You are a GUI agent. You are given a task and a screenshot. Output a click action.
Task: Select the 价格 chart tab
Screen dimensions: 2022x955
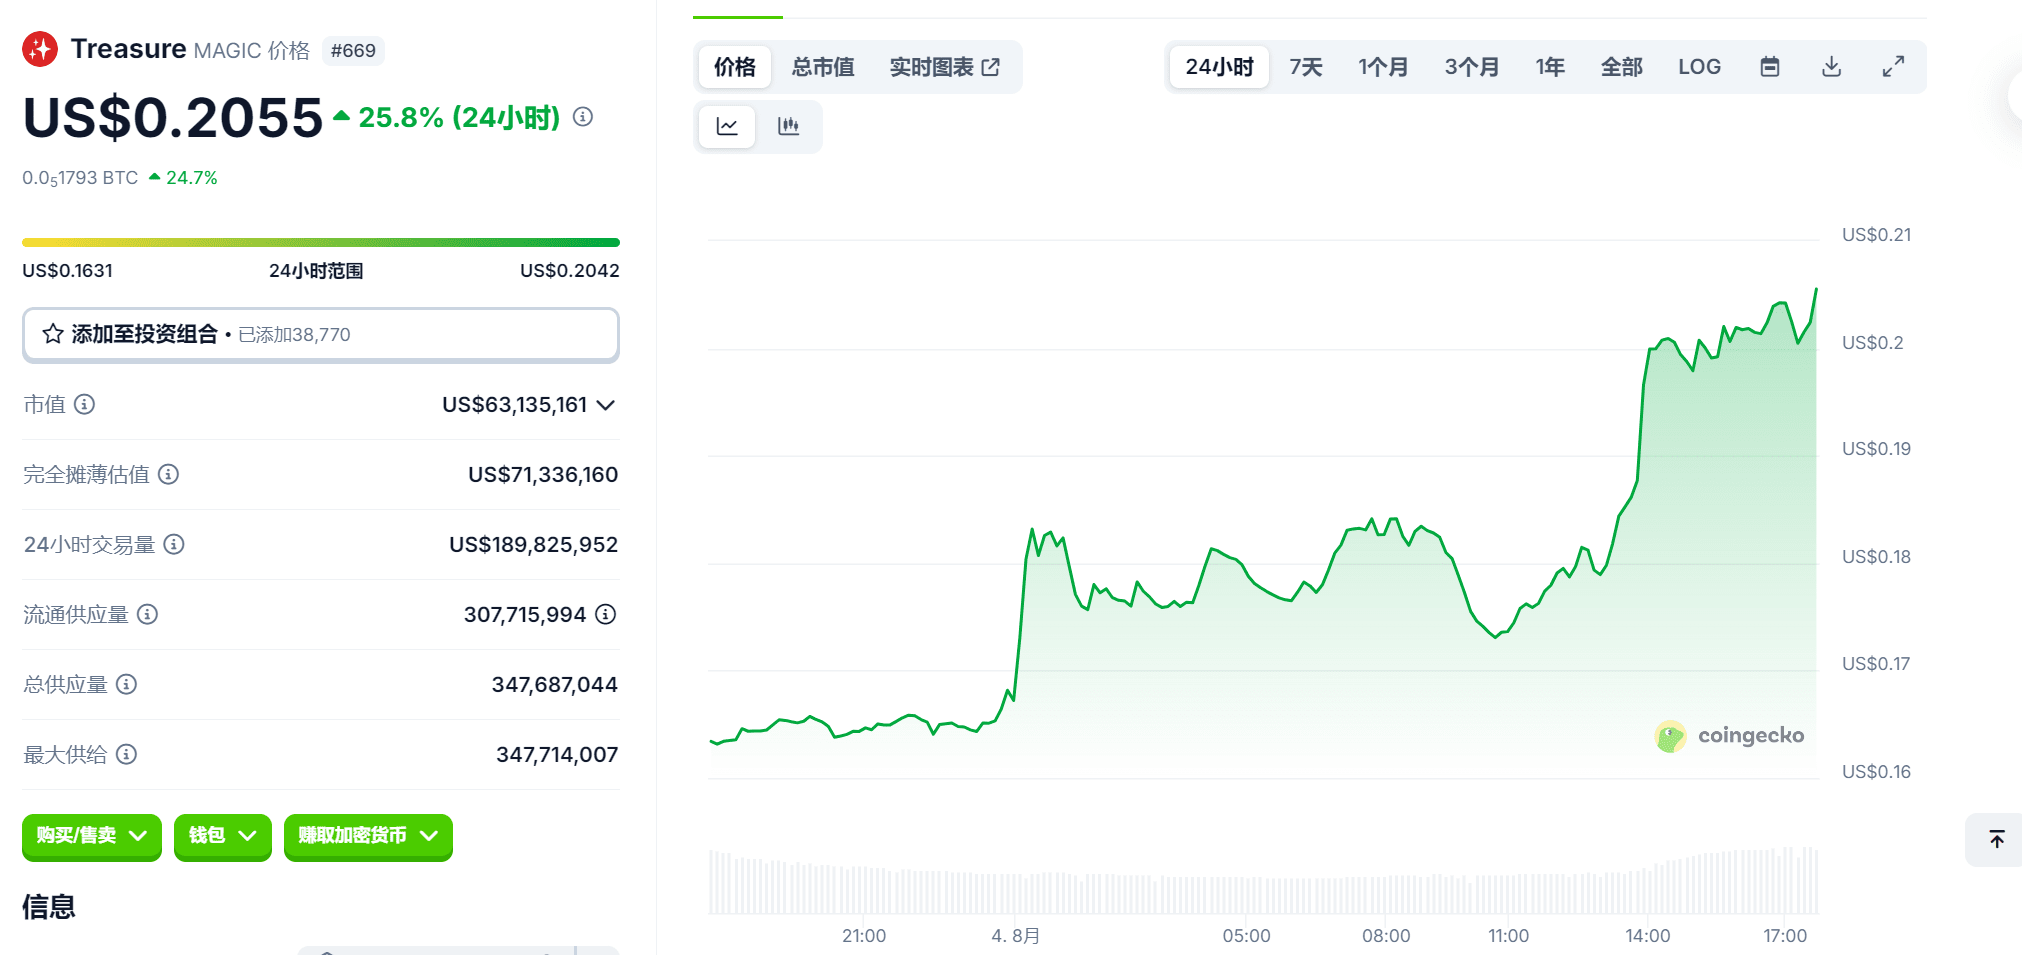(x=735, y=67)
